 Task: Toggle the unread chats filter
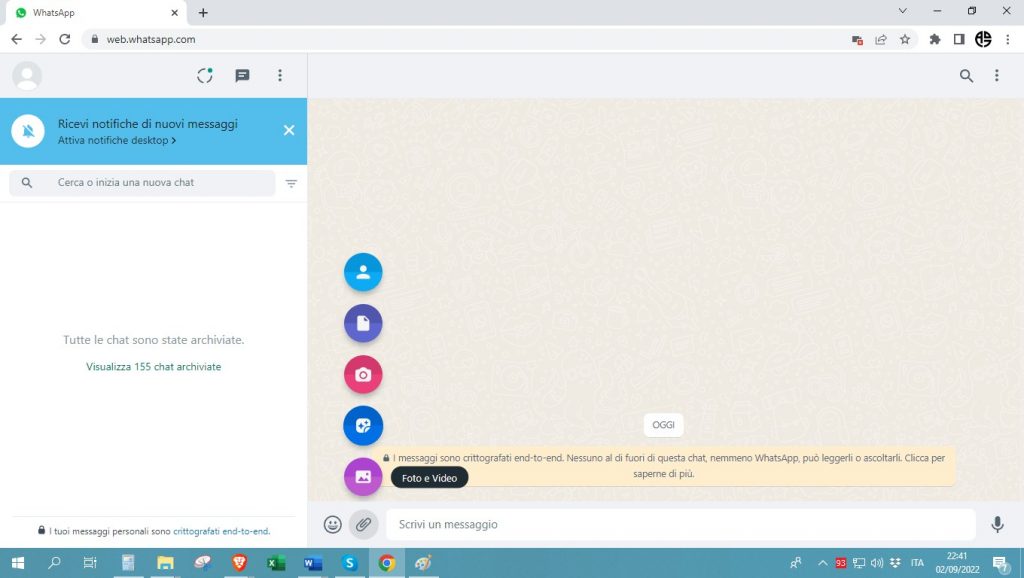[x=291, y=183]
